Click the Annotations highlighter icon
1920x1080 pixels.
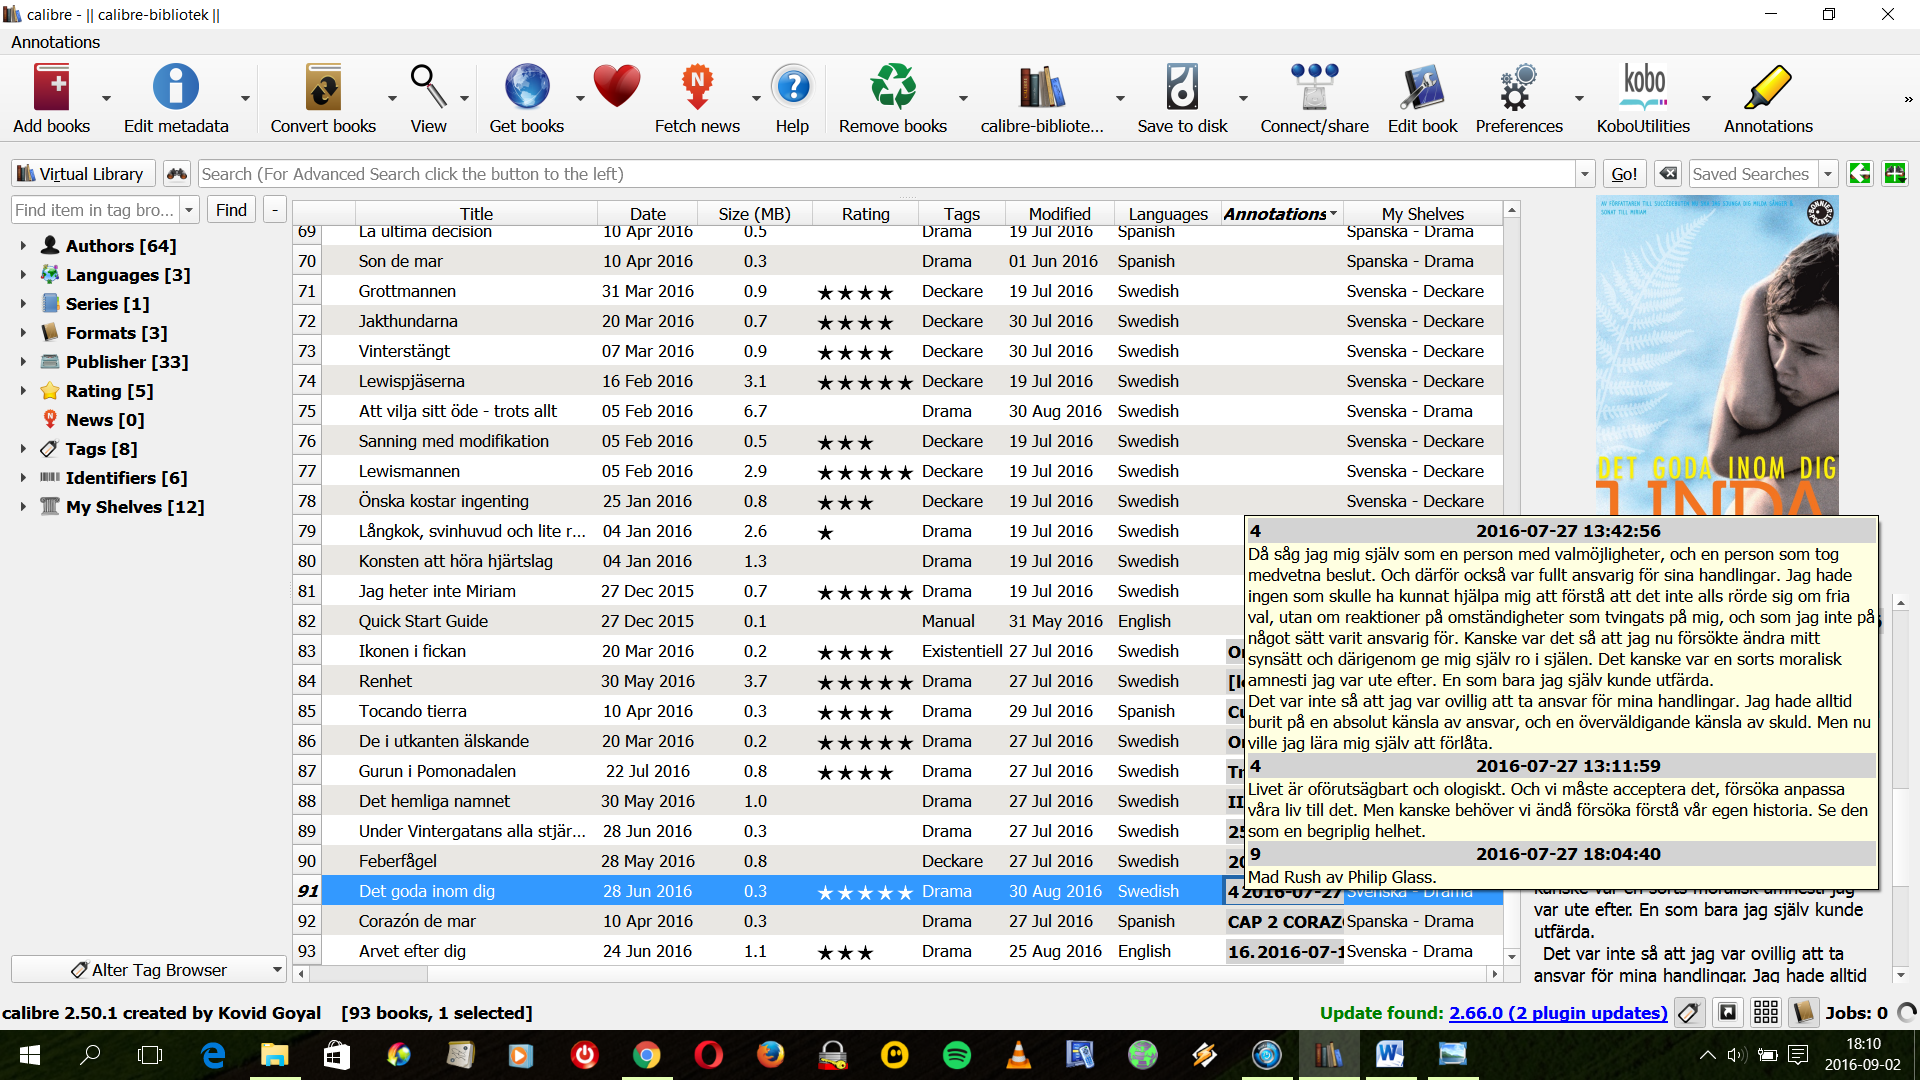(x=1767, y=88)
